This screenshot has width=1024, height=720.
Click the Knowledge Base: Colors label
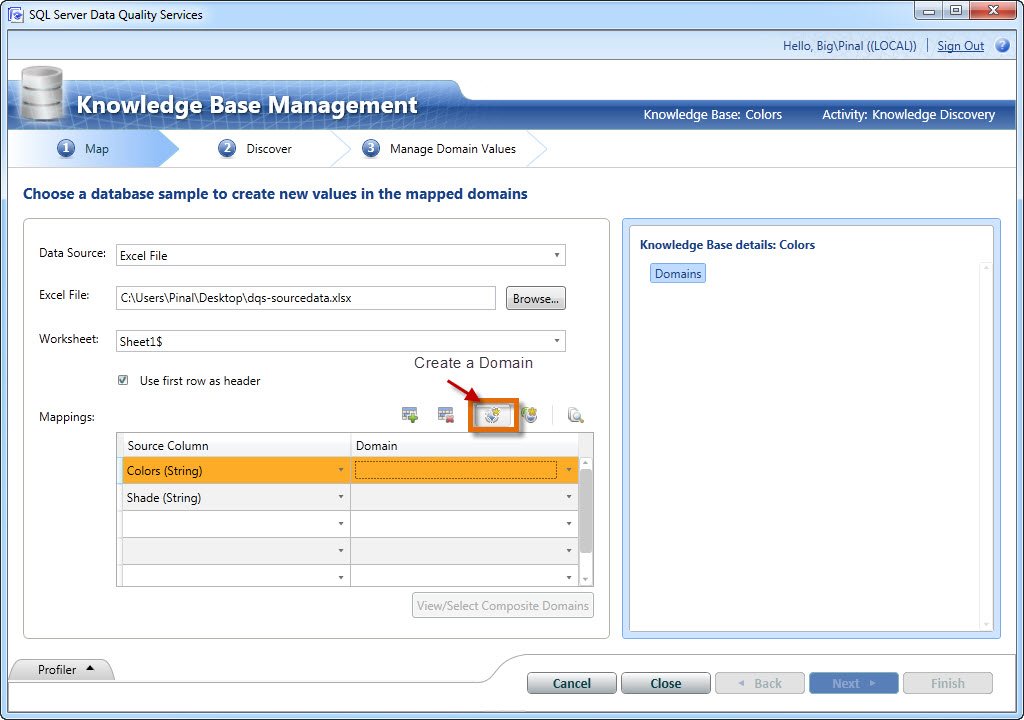(712, 114)
